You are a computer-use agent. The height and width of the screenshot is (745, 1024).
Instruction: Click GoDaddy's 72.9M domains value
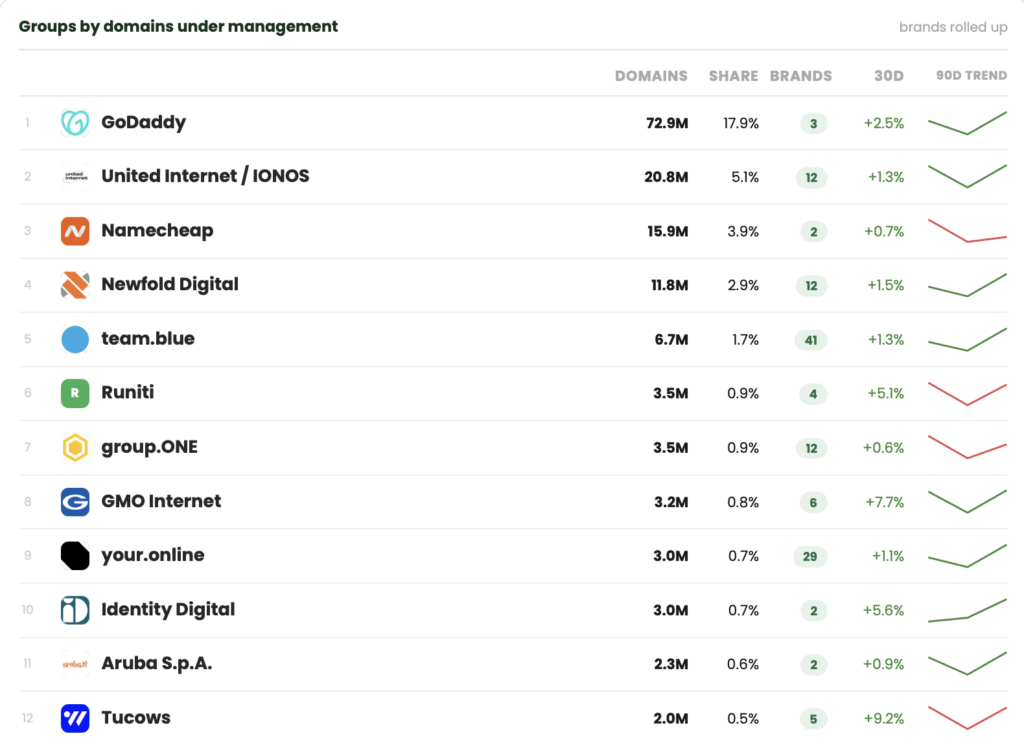(667, 123)
